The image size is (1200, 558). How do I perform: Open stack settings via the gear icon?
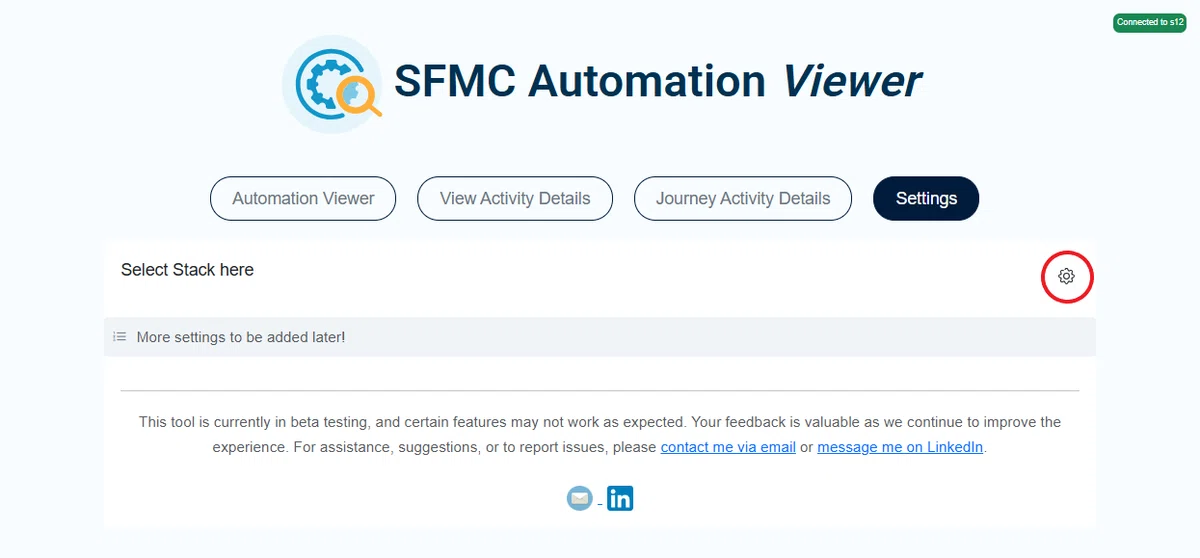click(x=1066, y=276)
